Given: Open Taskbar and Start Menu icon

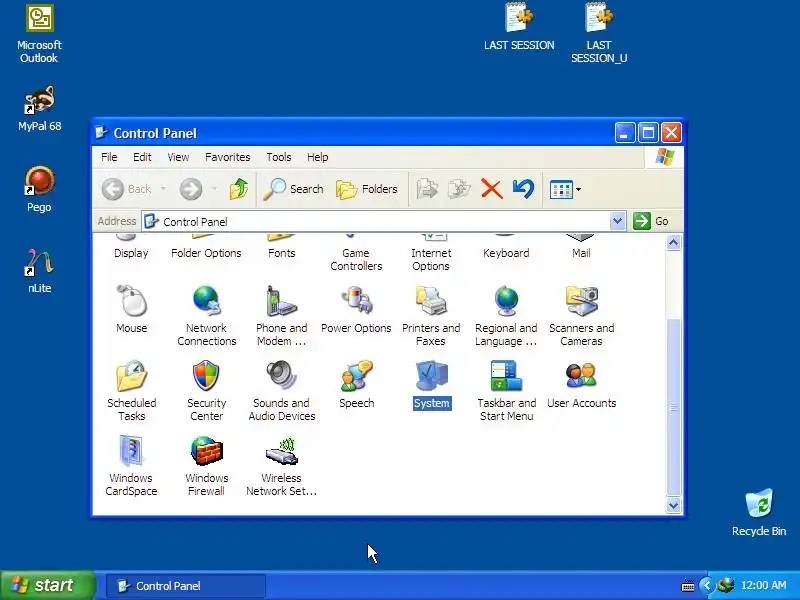Looking at the screenshot, I should (506, 376).
